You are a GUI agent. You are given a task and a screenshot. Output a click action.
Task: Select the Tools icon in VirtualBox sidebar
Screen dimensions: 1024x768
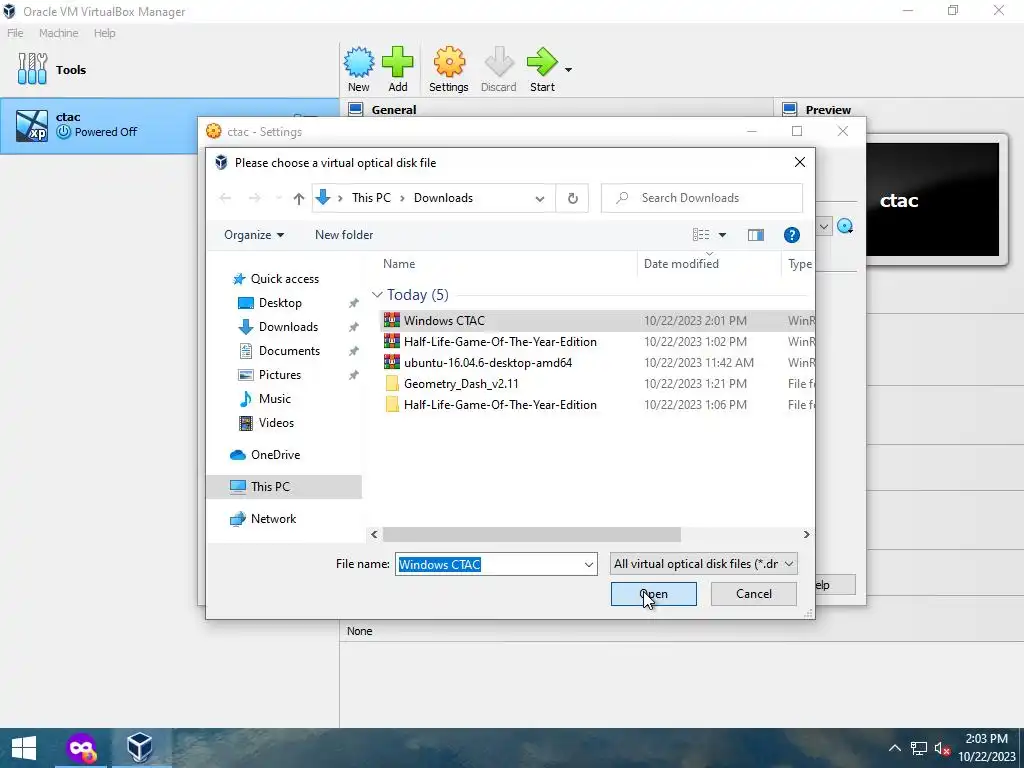coord(33,69)
